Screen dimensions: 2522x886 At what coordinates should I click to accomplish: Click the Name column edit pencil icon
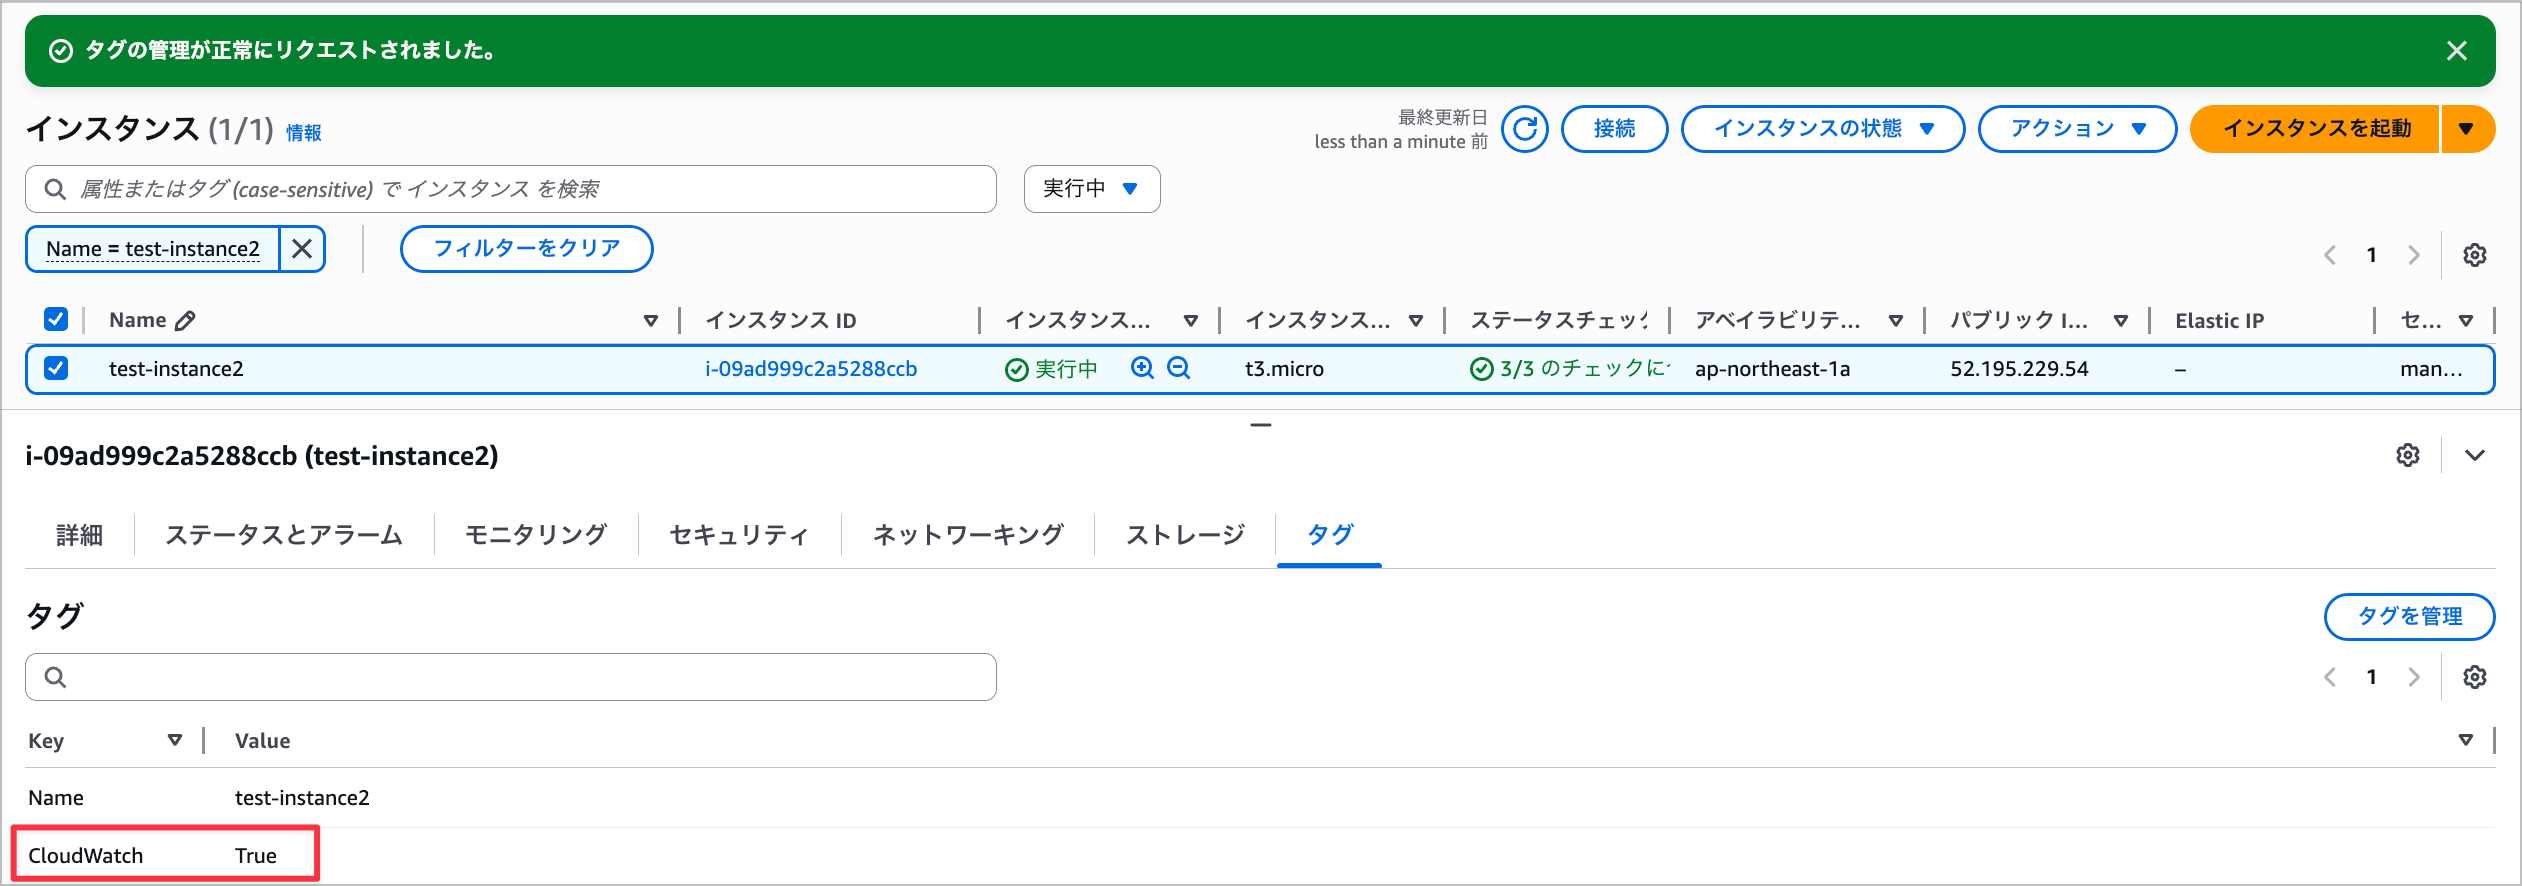(x=185, y=321)
